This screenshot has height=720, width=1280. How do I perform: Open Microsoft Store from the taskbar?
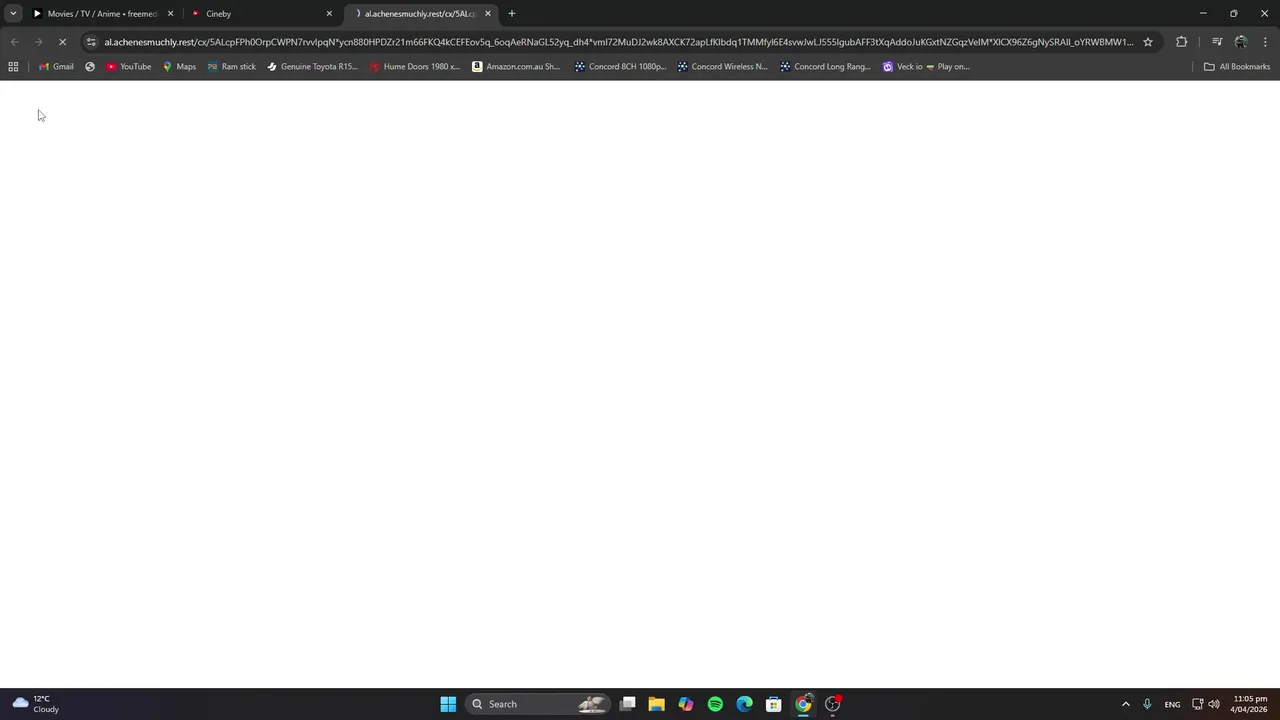773,704
